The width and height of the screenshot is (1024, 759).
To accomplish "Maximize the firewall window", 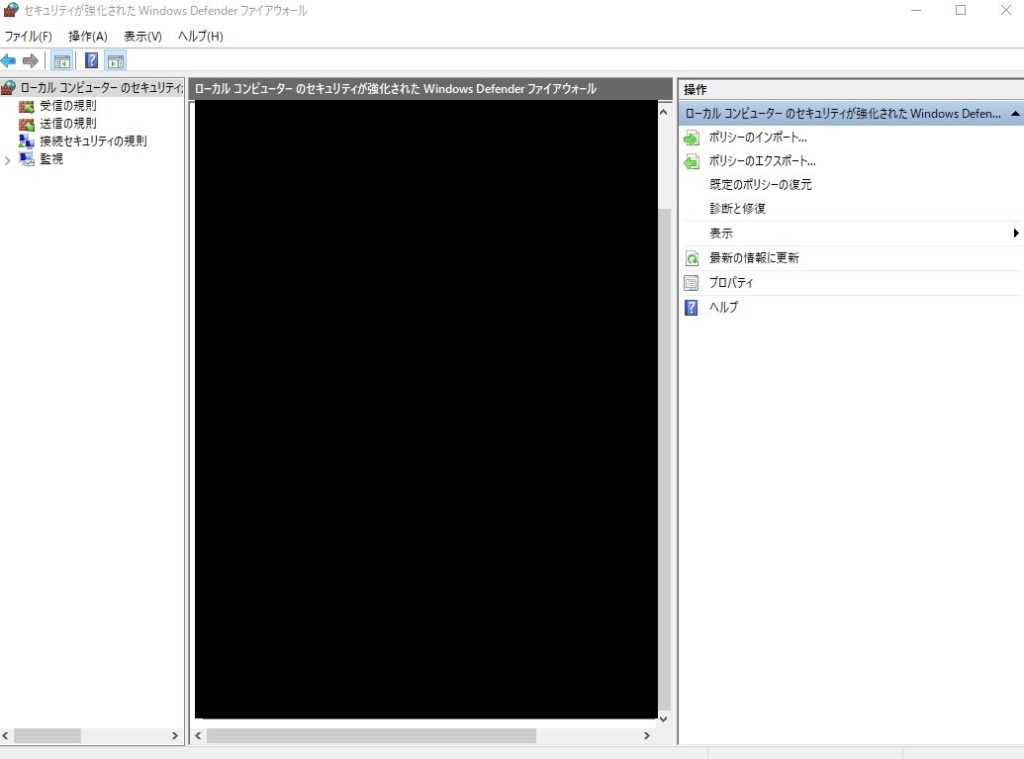I will pos(961,10).
